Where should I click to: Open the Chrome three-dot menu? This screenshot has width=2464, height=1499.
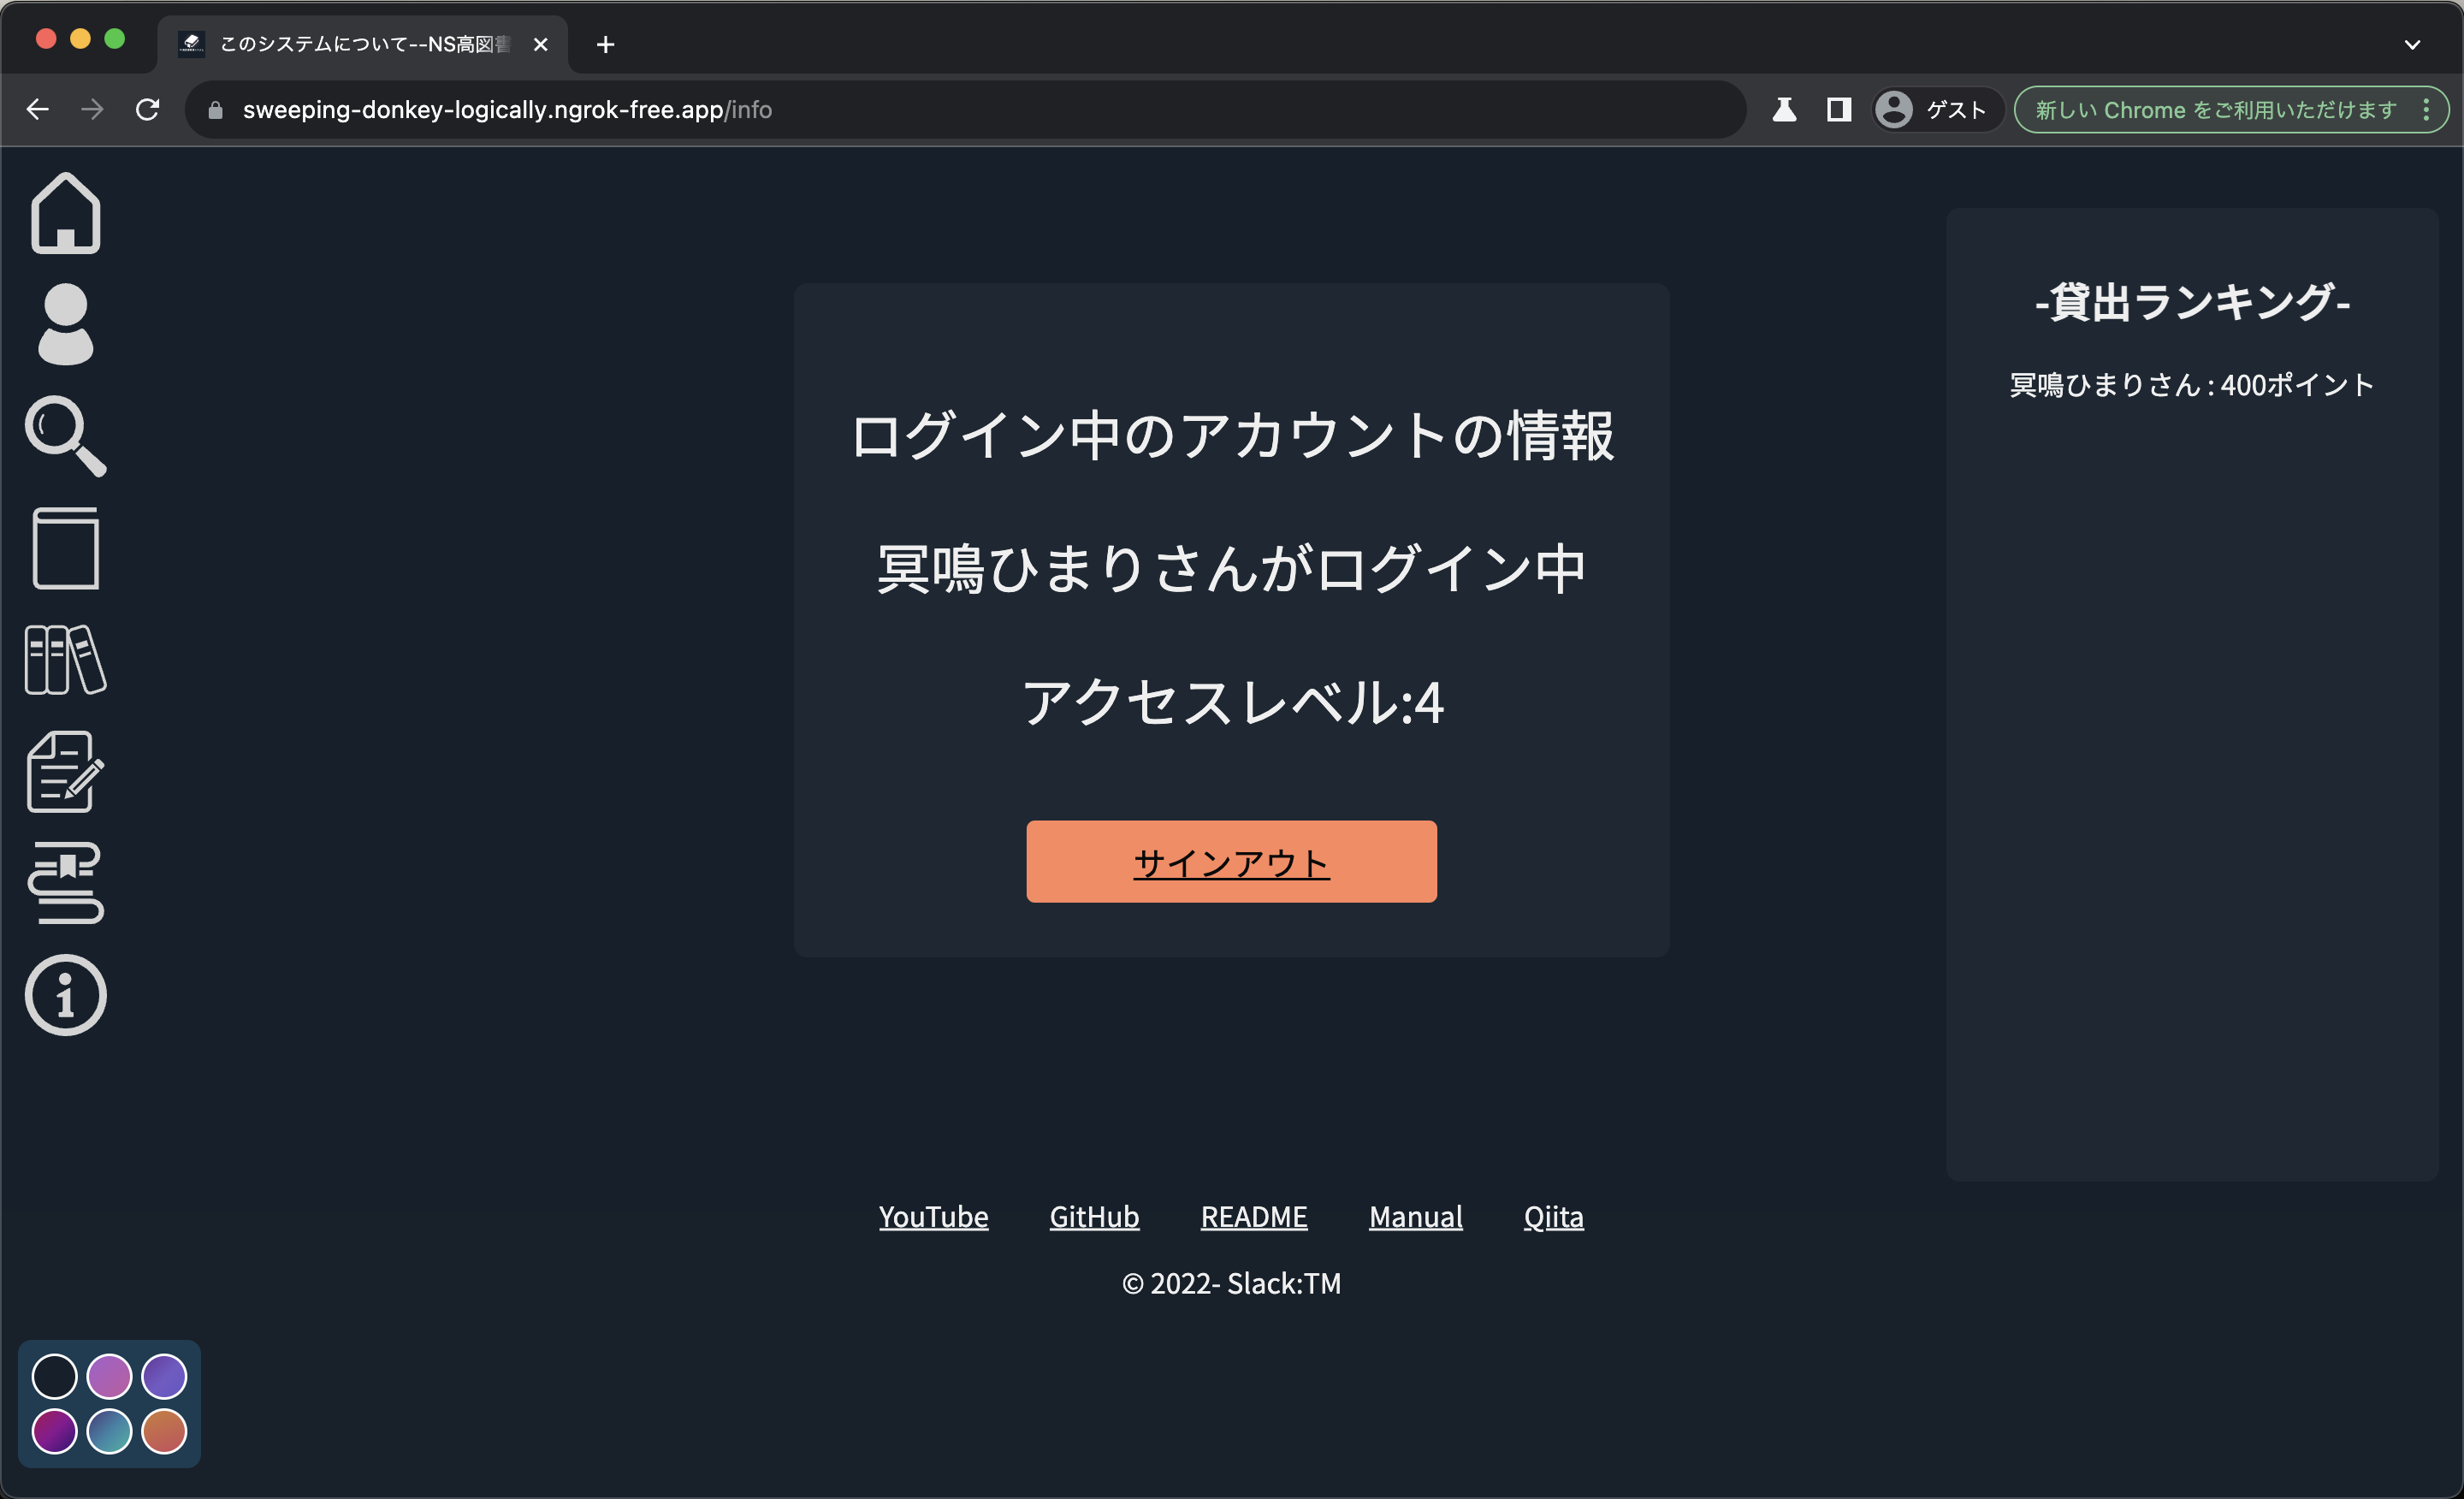[x=2426, y=110]
